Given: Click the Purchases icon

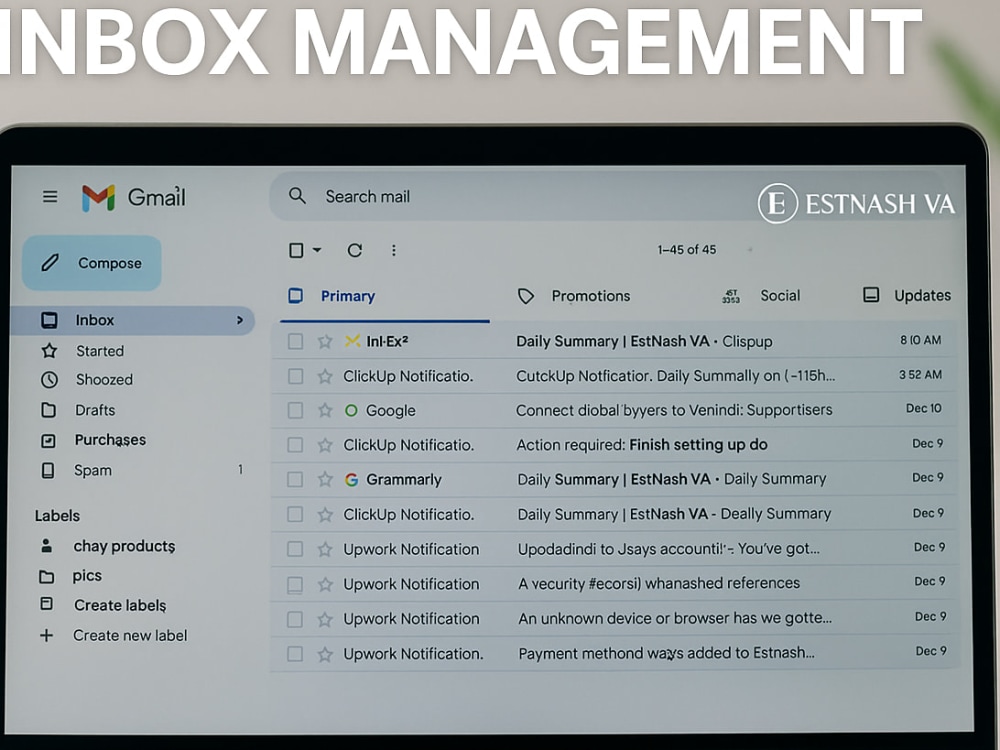Looking at the screenshot, I should click(48, 441).
